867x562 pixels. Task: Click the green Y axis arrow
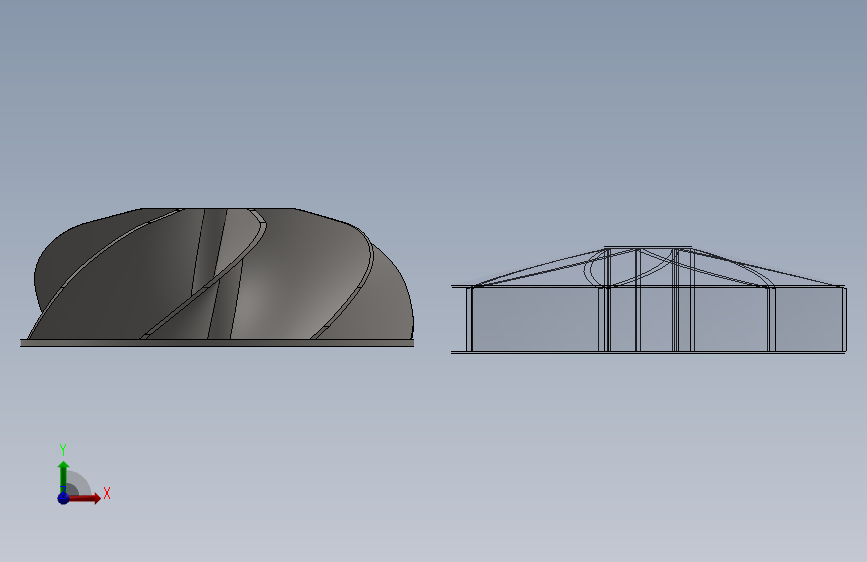coord(63,475)
